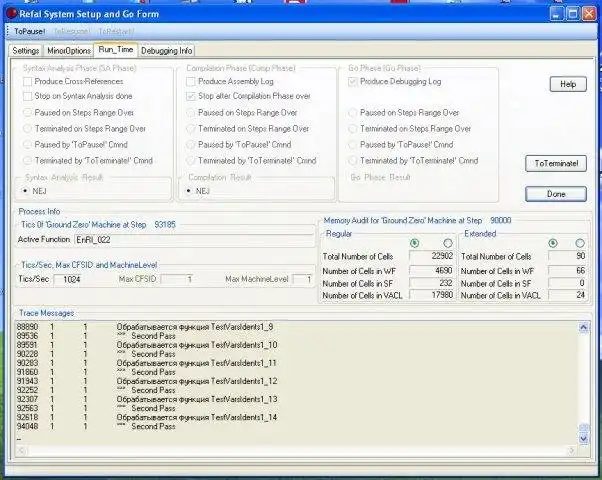
Task: Open the MinorOptions tab
Action: tap(69, 51)
